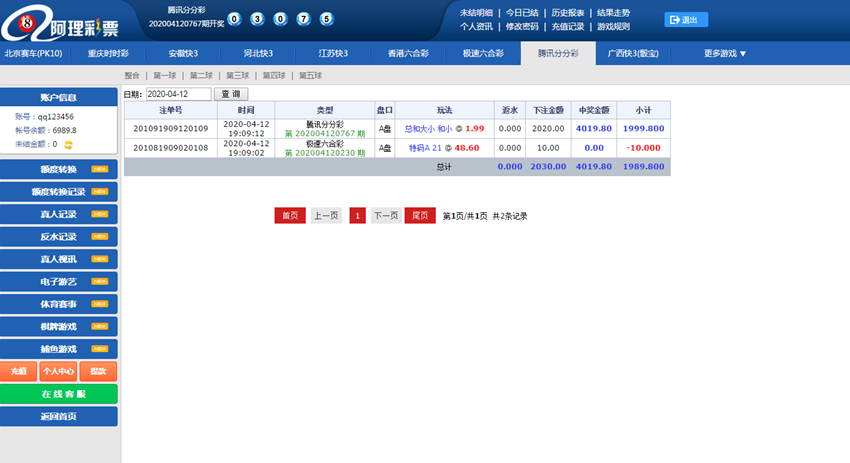
Task: Click the 尾页 last page button
Action: point(420,215)
